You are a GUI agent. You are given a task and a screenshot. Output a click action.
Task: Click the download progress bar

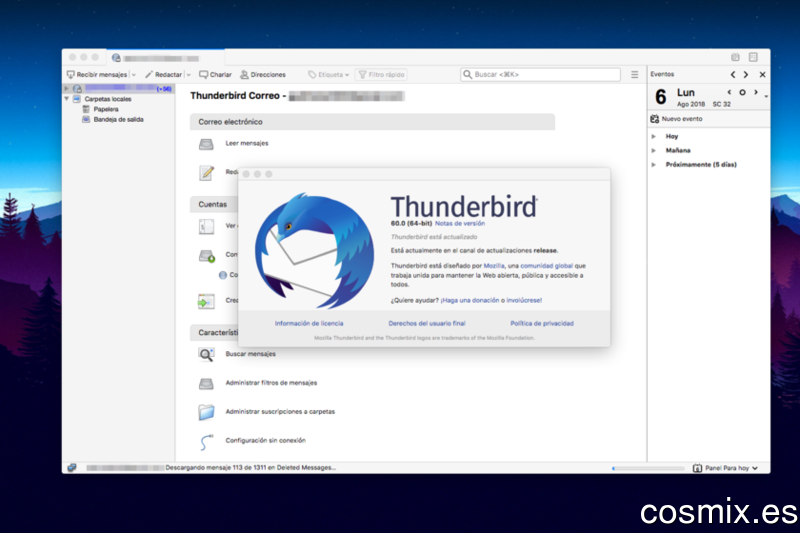click(648, 468)
